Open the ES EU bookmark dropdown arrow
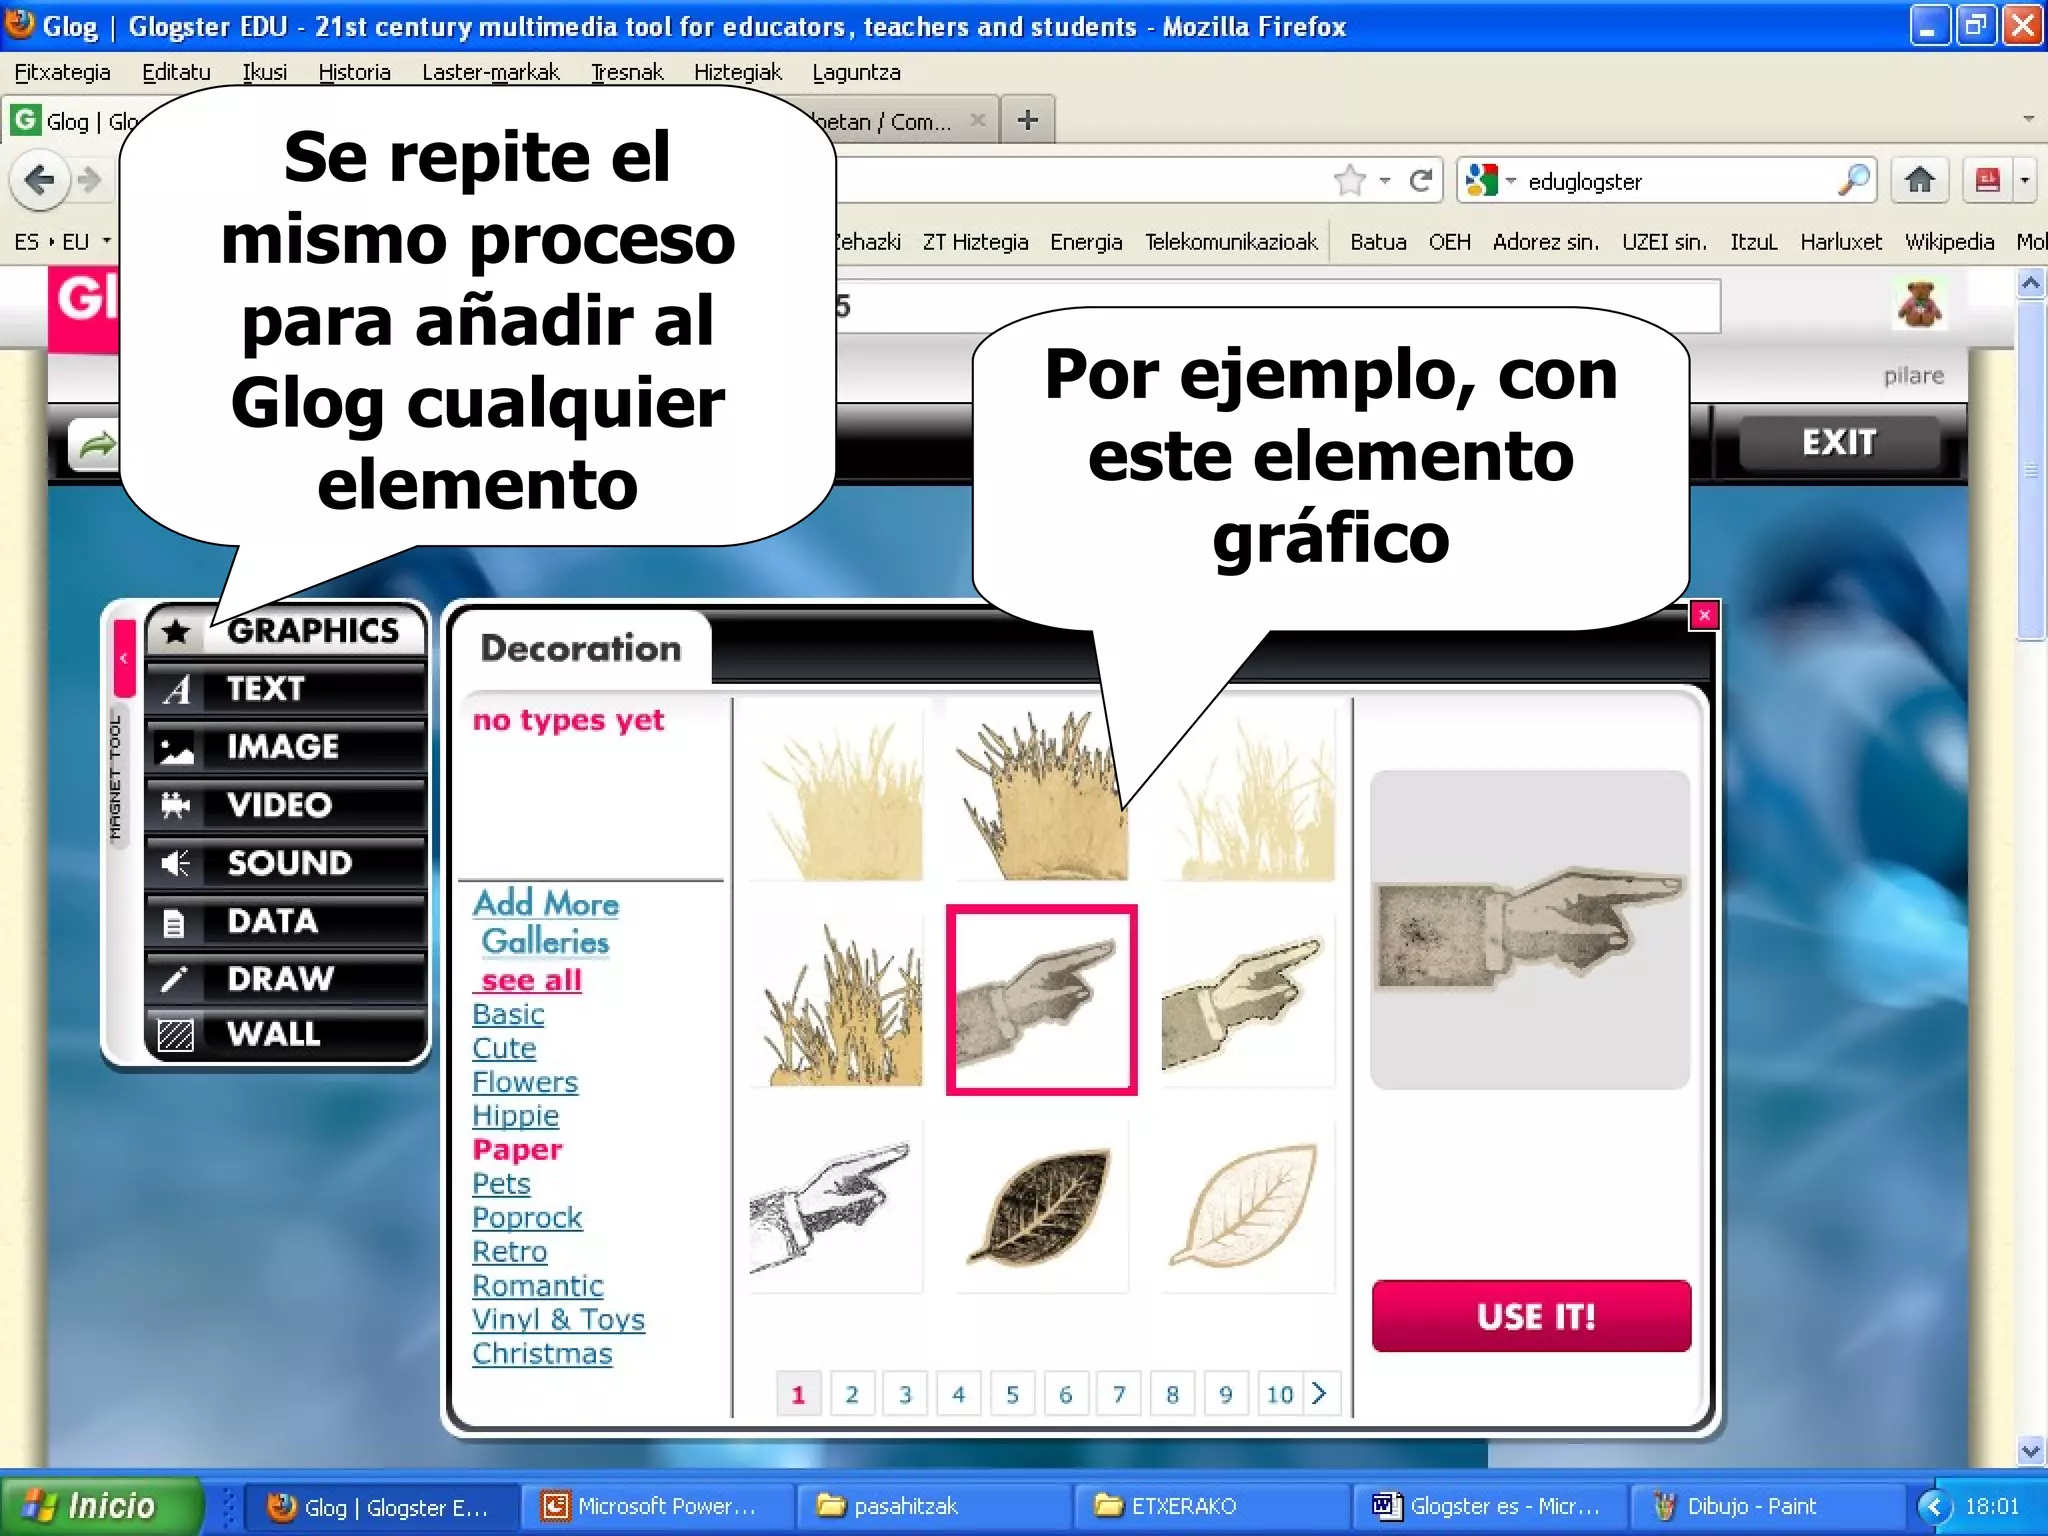The image size is (2048, 1536). (106, 241)
